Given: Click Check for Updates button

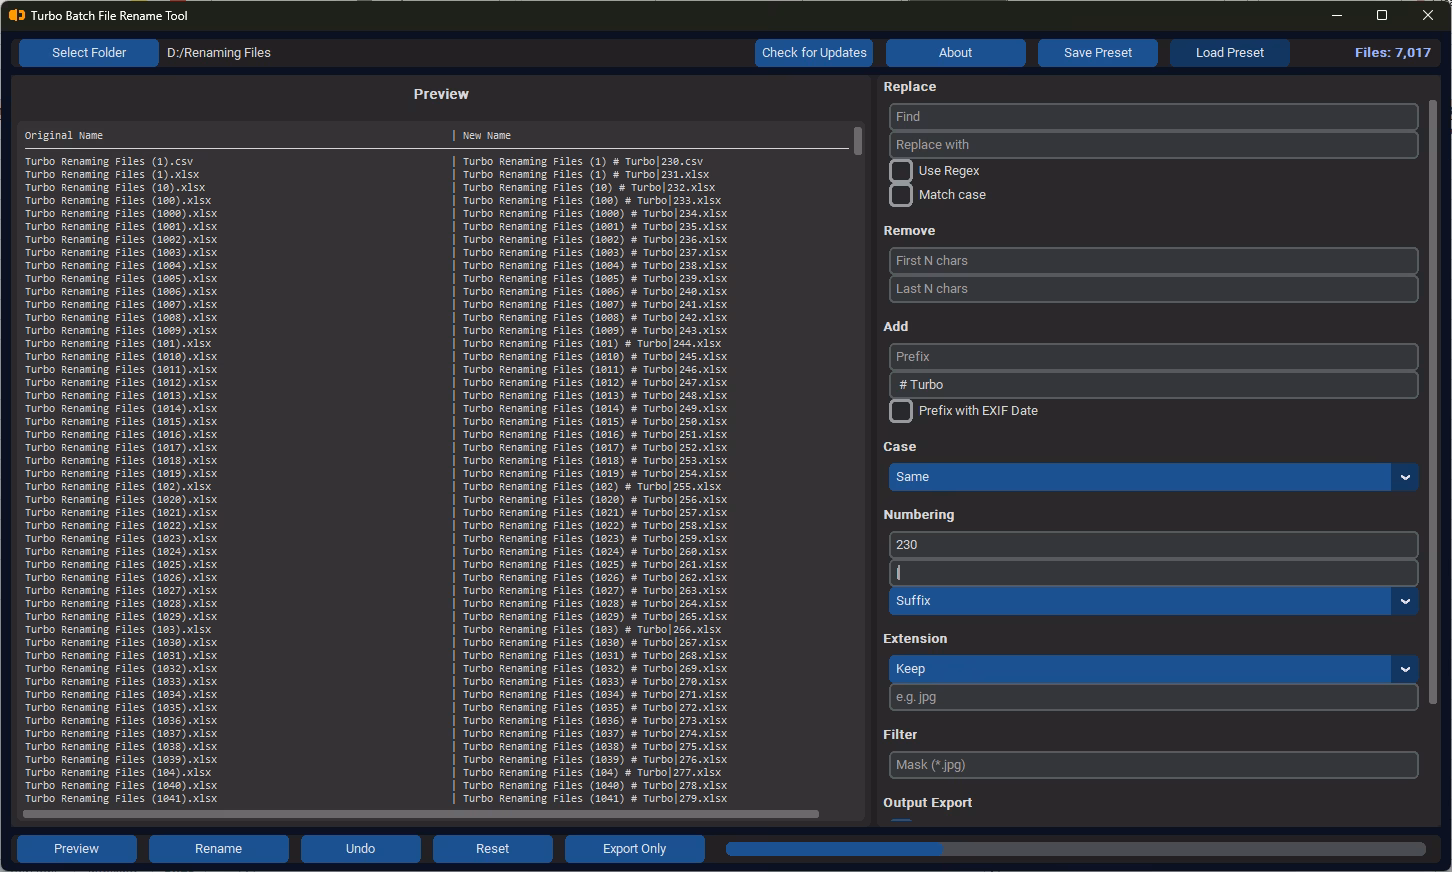Looking at the screenshot, I should (814, 53).
